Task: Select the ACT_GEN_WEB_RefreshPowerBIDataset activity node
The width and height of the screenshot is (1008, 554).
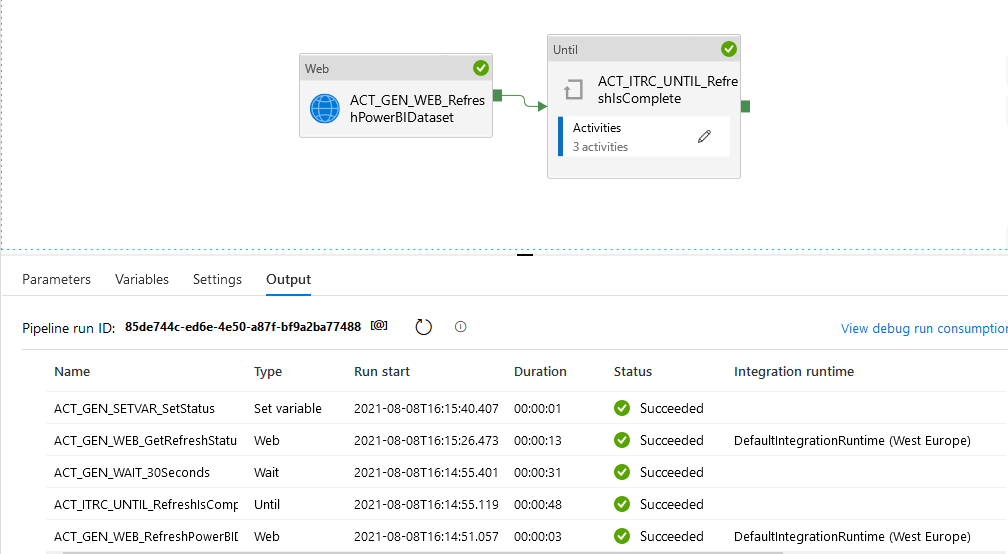Action: point(396,95)
